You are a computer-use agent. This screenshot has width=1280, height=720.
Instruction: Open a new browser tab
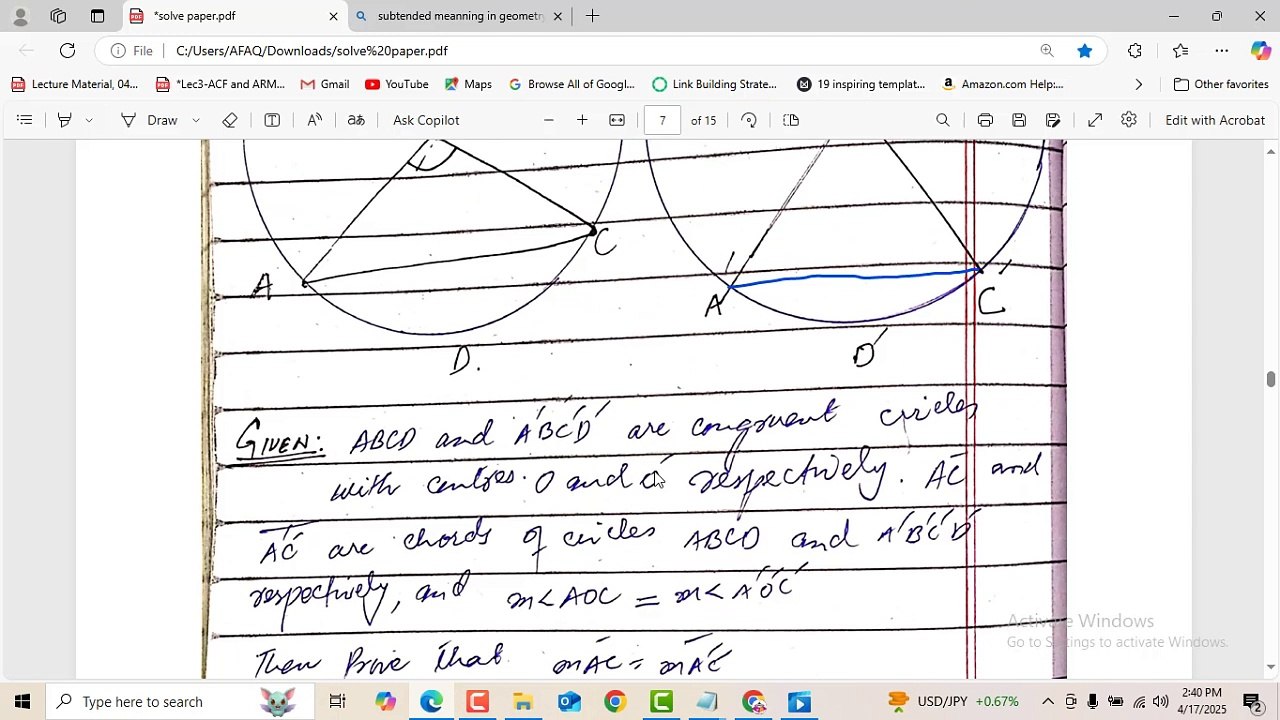pos(592,16)
